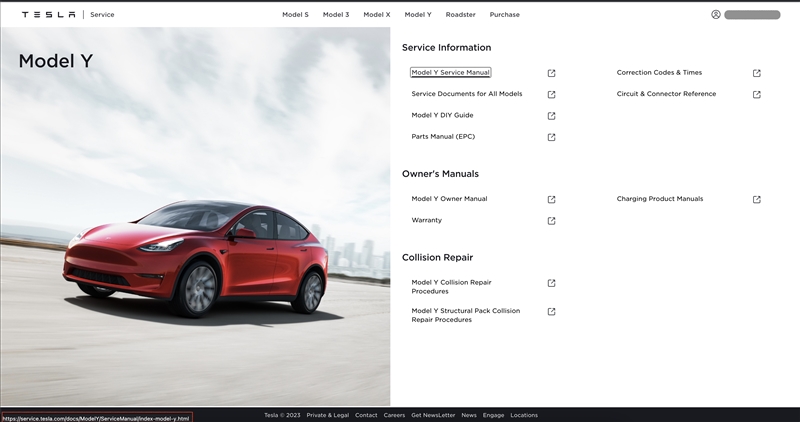The height and width of the screenshot is (422, 800).
Task: Click the Tesla logo in header
Action: 48,15
